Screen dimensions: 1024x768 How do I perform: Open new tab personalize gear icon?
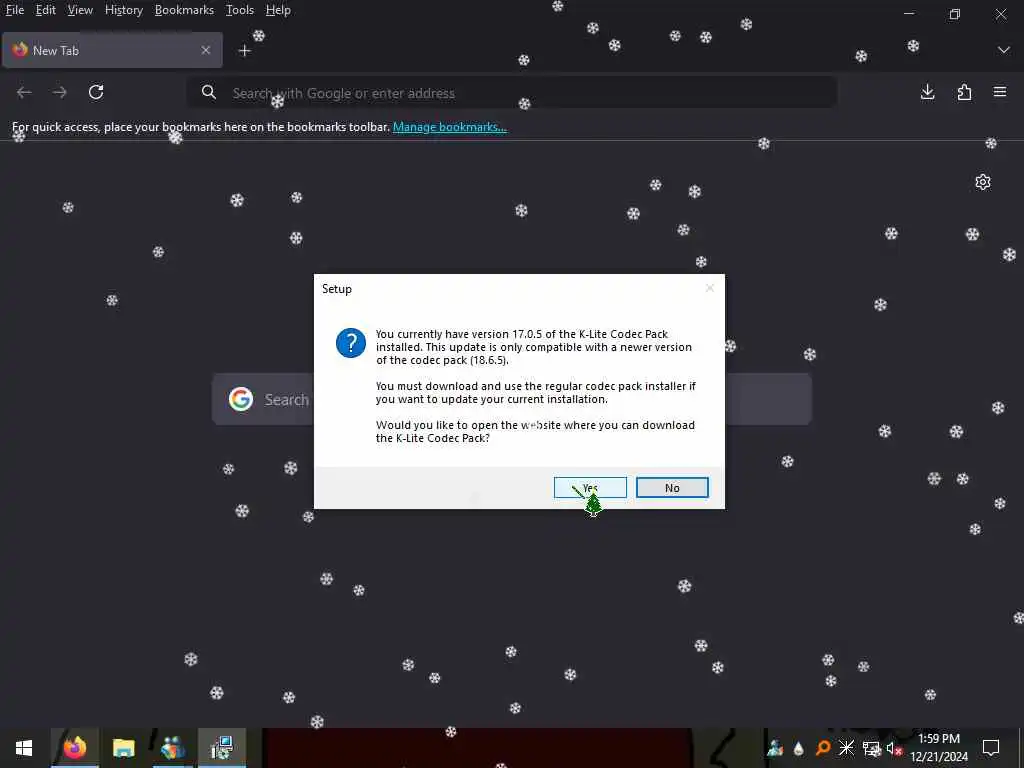[983, 182]
